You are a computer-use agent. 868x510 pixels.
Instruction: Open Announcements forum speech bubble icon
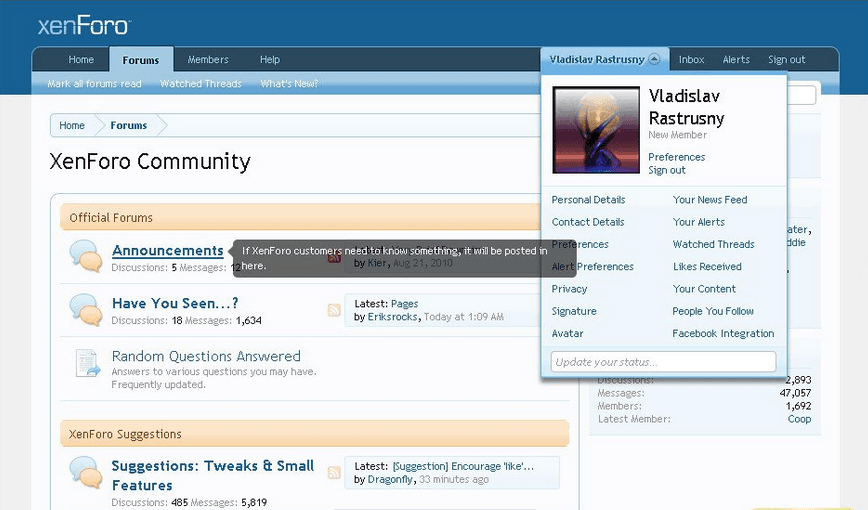click(x=86, y=256)
